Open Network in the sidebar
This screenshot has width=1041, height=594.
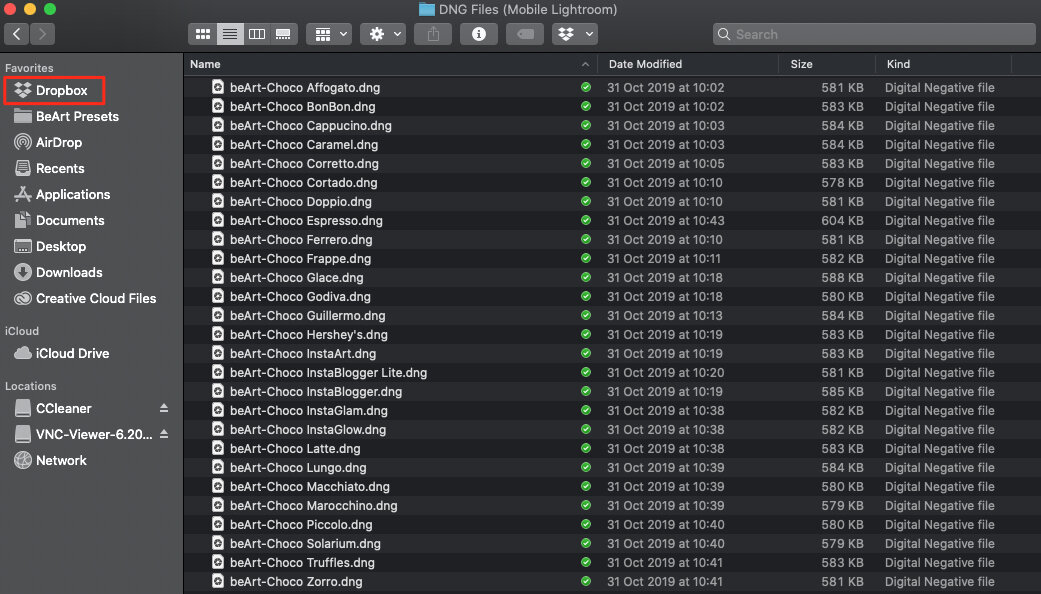(x=50, y=461)
